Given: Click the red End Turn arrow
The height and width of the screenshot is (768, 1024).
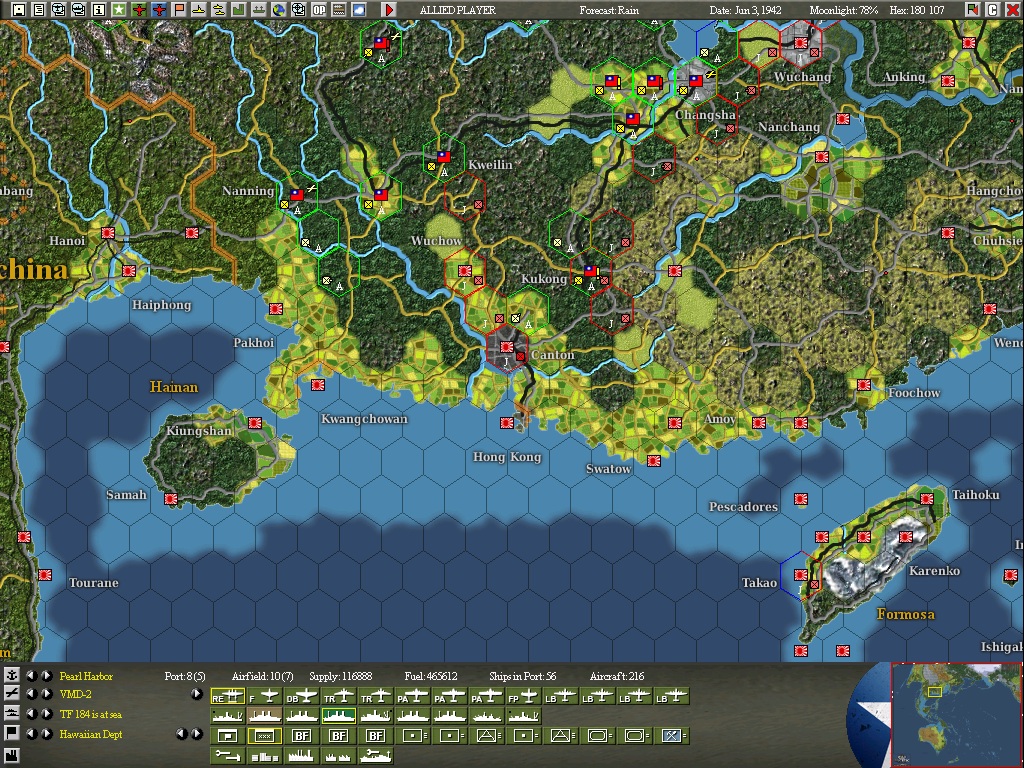Looking at the screenshot, I should (389, 10).
